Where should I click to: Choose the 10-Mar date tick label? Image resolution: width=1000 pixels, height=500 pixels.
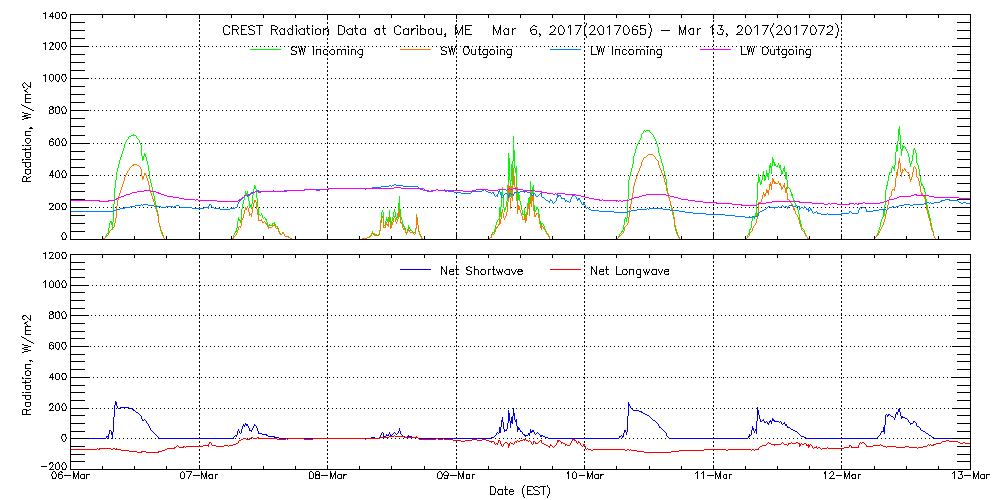pos(585,476)
